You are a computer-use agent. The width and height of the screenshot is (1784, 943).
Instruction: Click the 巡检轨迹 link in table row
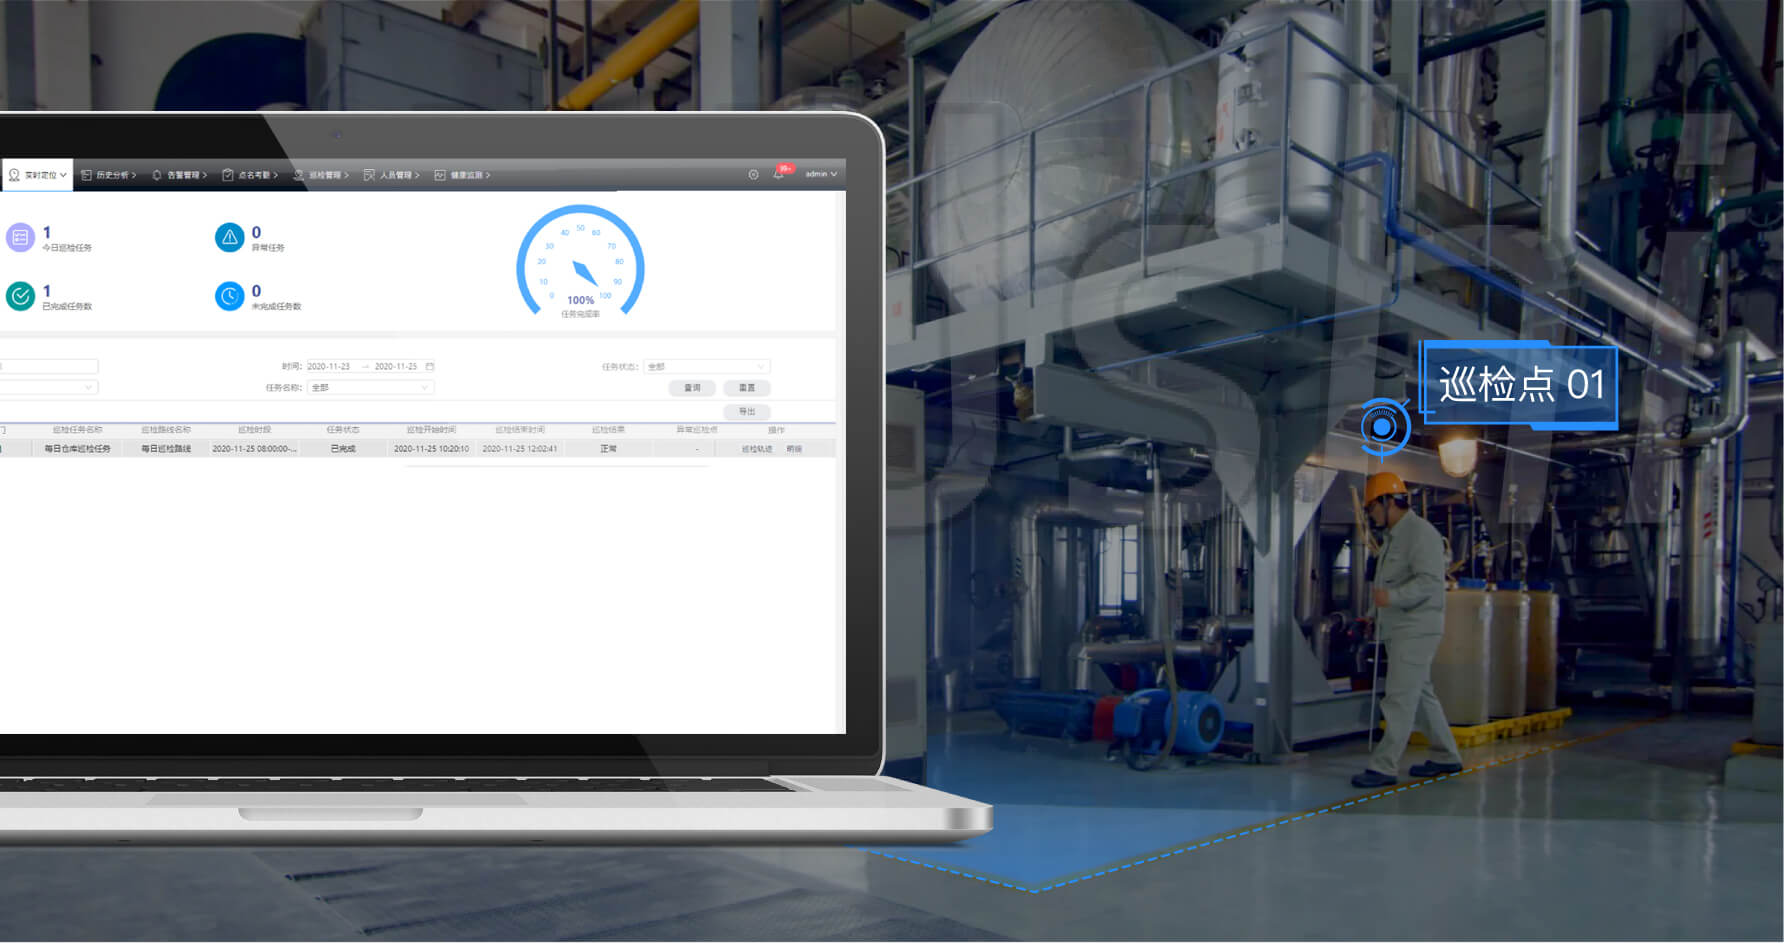pos(756,449)
